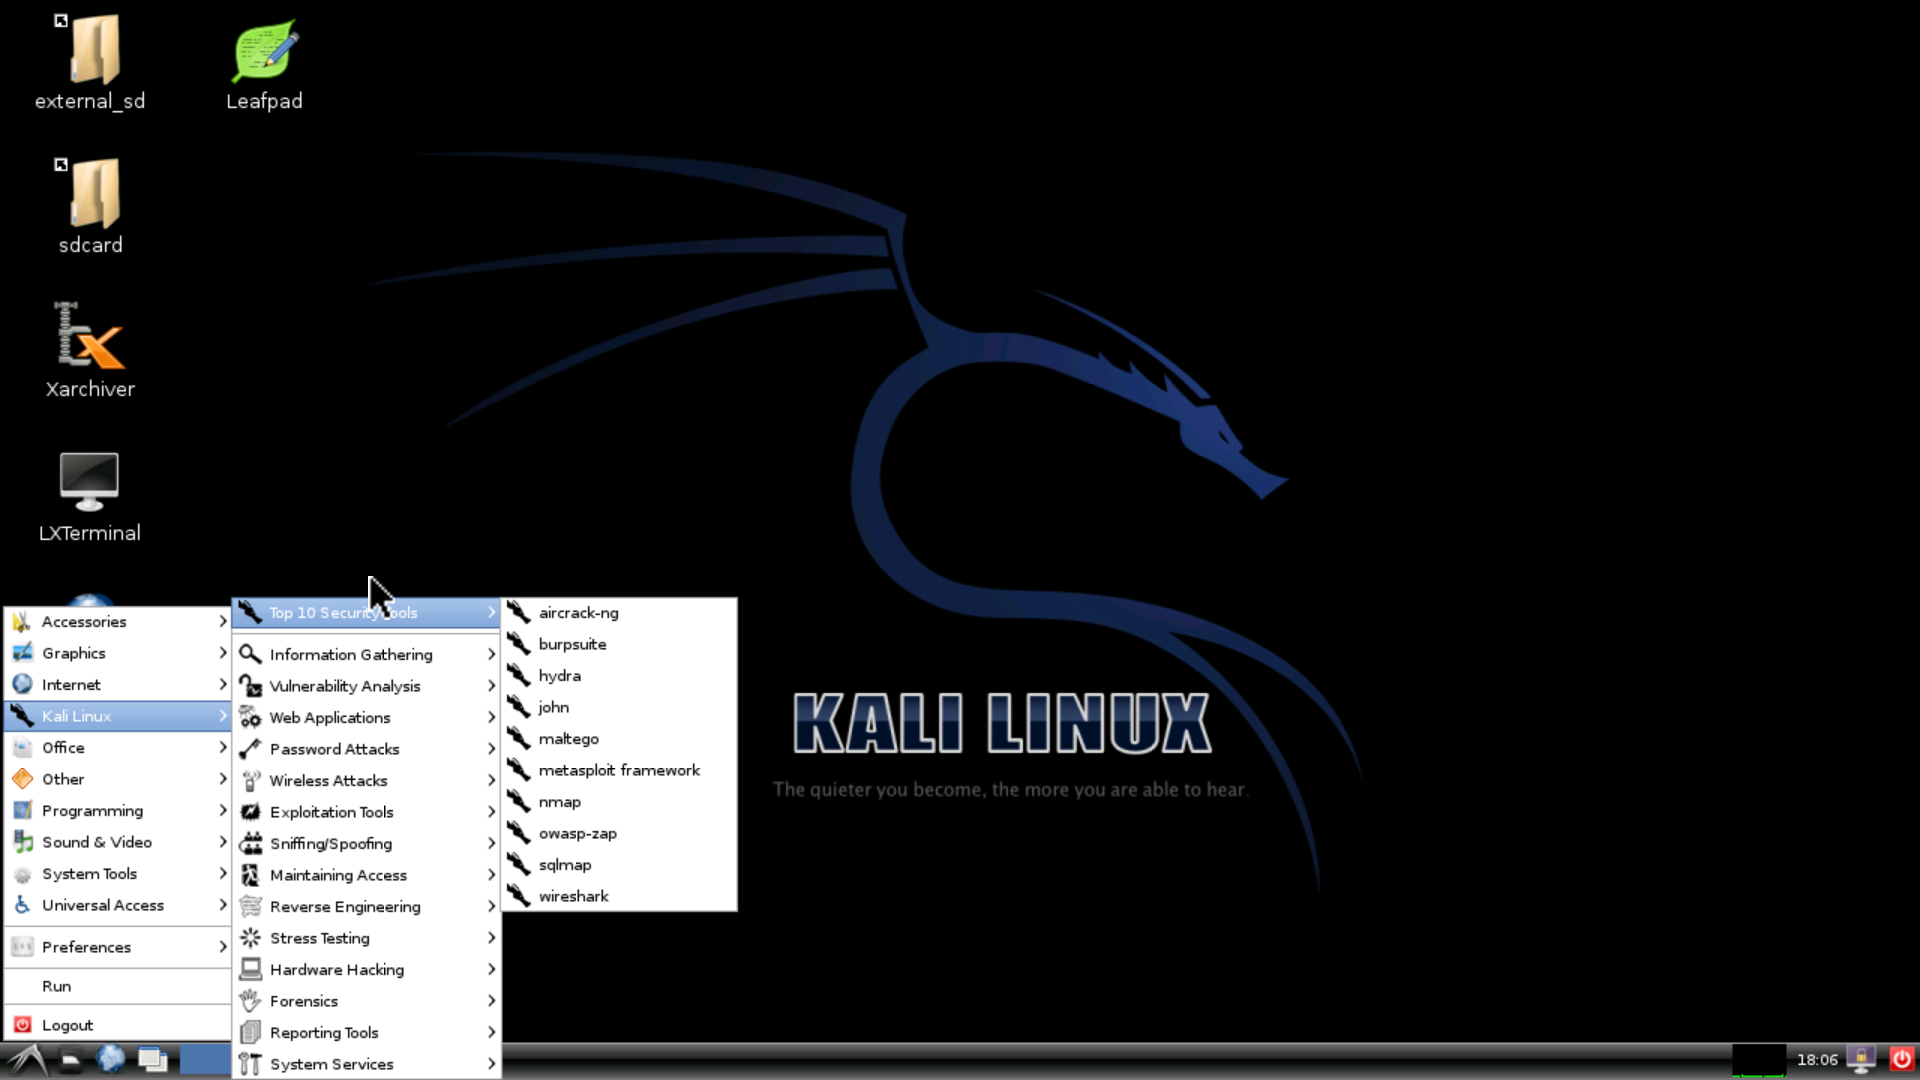Click the Exploitation Tools icon
The height and width of the screenshot is (1080, 1920).
pos(250,812)
